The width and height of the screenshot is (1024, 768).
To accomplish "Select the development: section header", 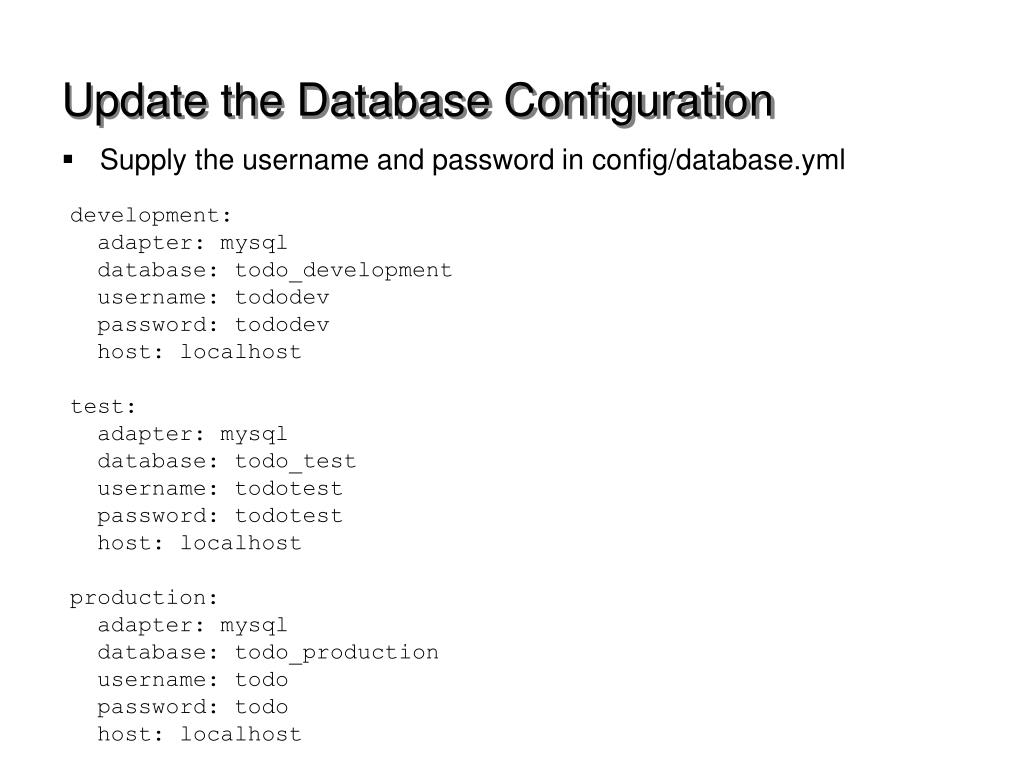I will (151, 216).
